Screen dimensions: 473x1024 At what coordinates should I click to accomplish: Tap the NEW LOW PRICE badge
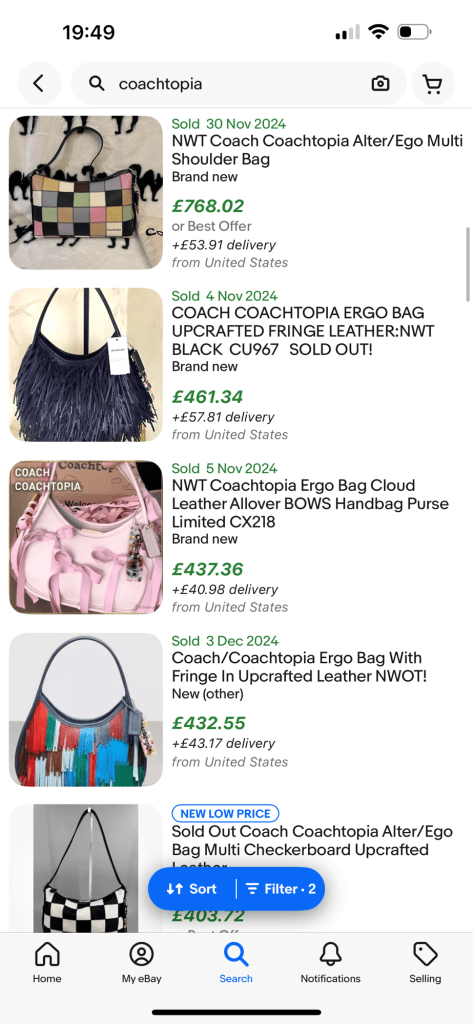click(225, 814)
